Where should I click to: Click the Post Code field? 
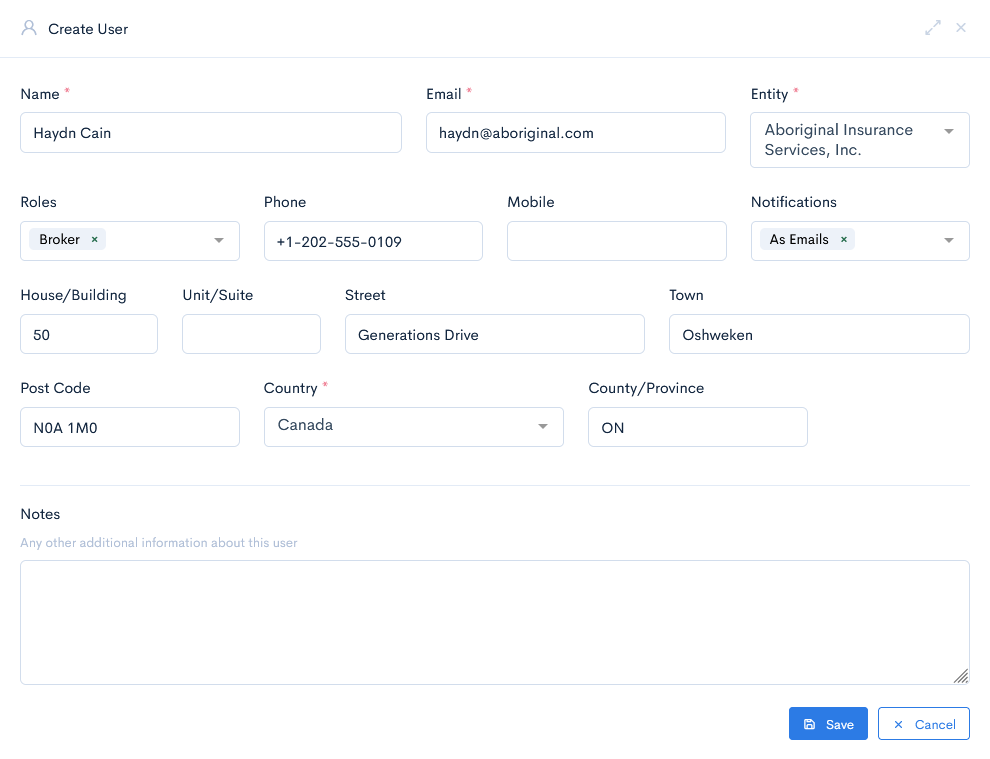(129, 427)
